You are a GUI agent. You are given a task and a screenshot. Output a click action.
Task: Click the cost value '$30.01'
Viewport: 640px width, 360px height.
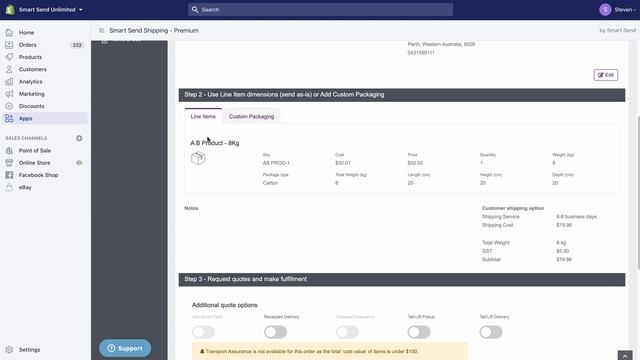click(343, 163)
